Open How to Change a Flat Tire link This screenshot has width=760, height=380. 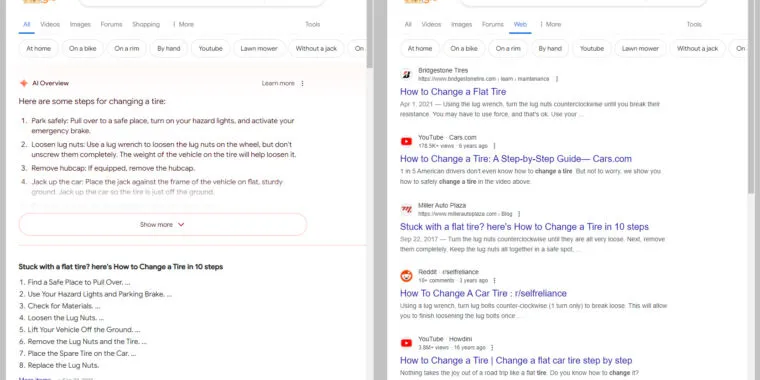coord(453,92)
